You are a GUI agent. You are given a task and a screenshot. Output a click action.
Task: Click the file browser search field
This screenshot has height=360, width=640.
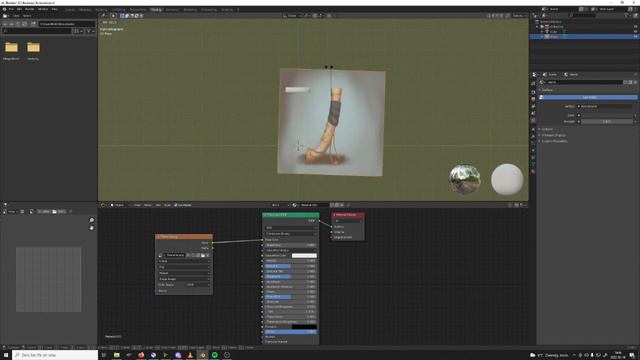[x=38, y=31]
